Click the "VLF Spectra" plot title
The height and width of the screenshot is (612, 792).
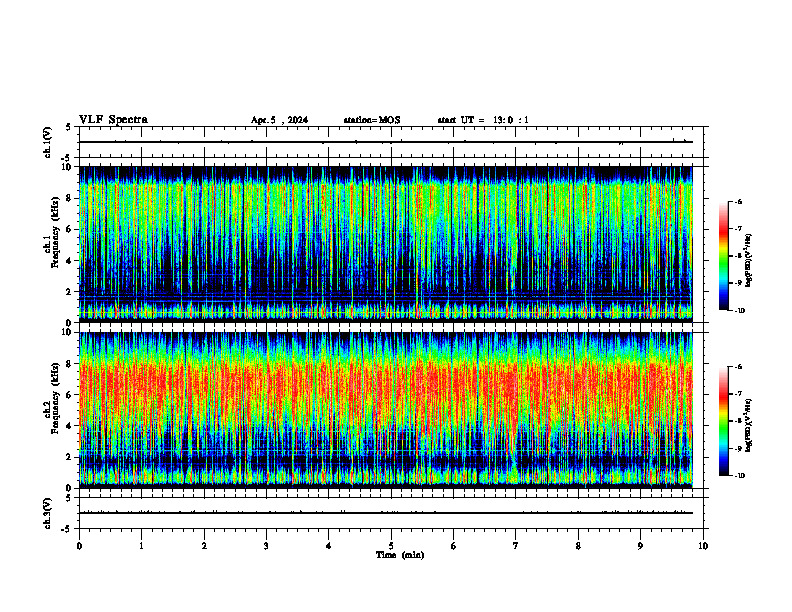point(113,120)
